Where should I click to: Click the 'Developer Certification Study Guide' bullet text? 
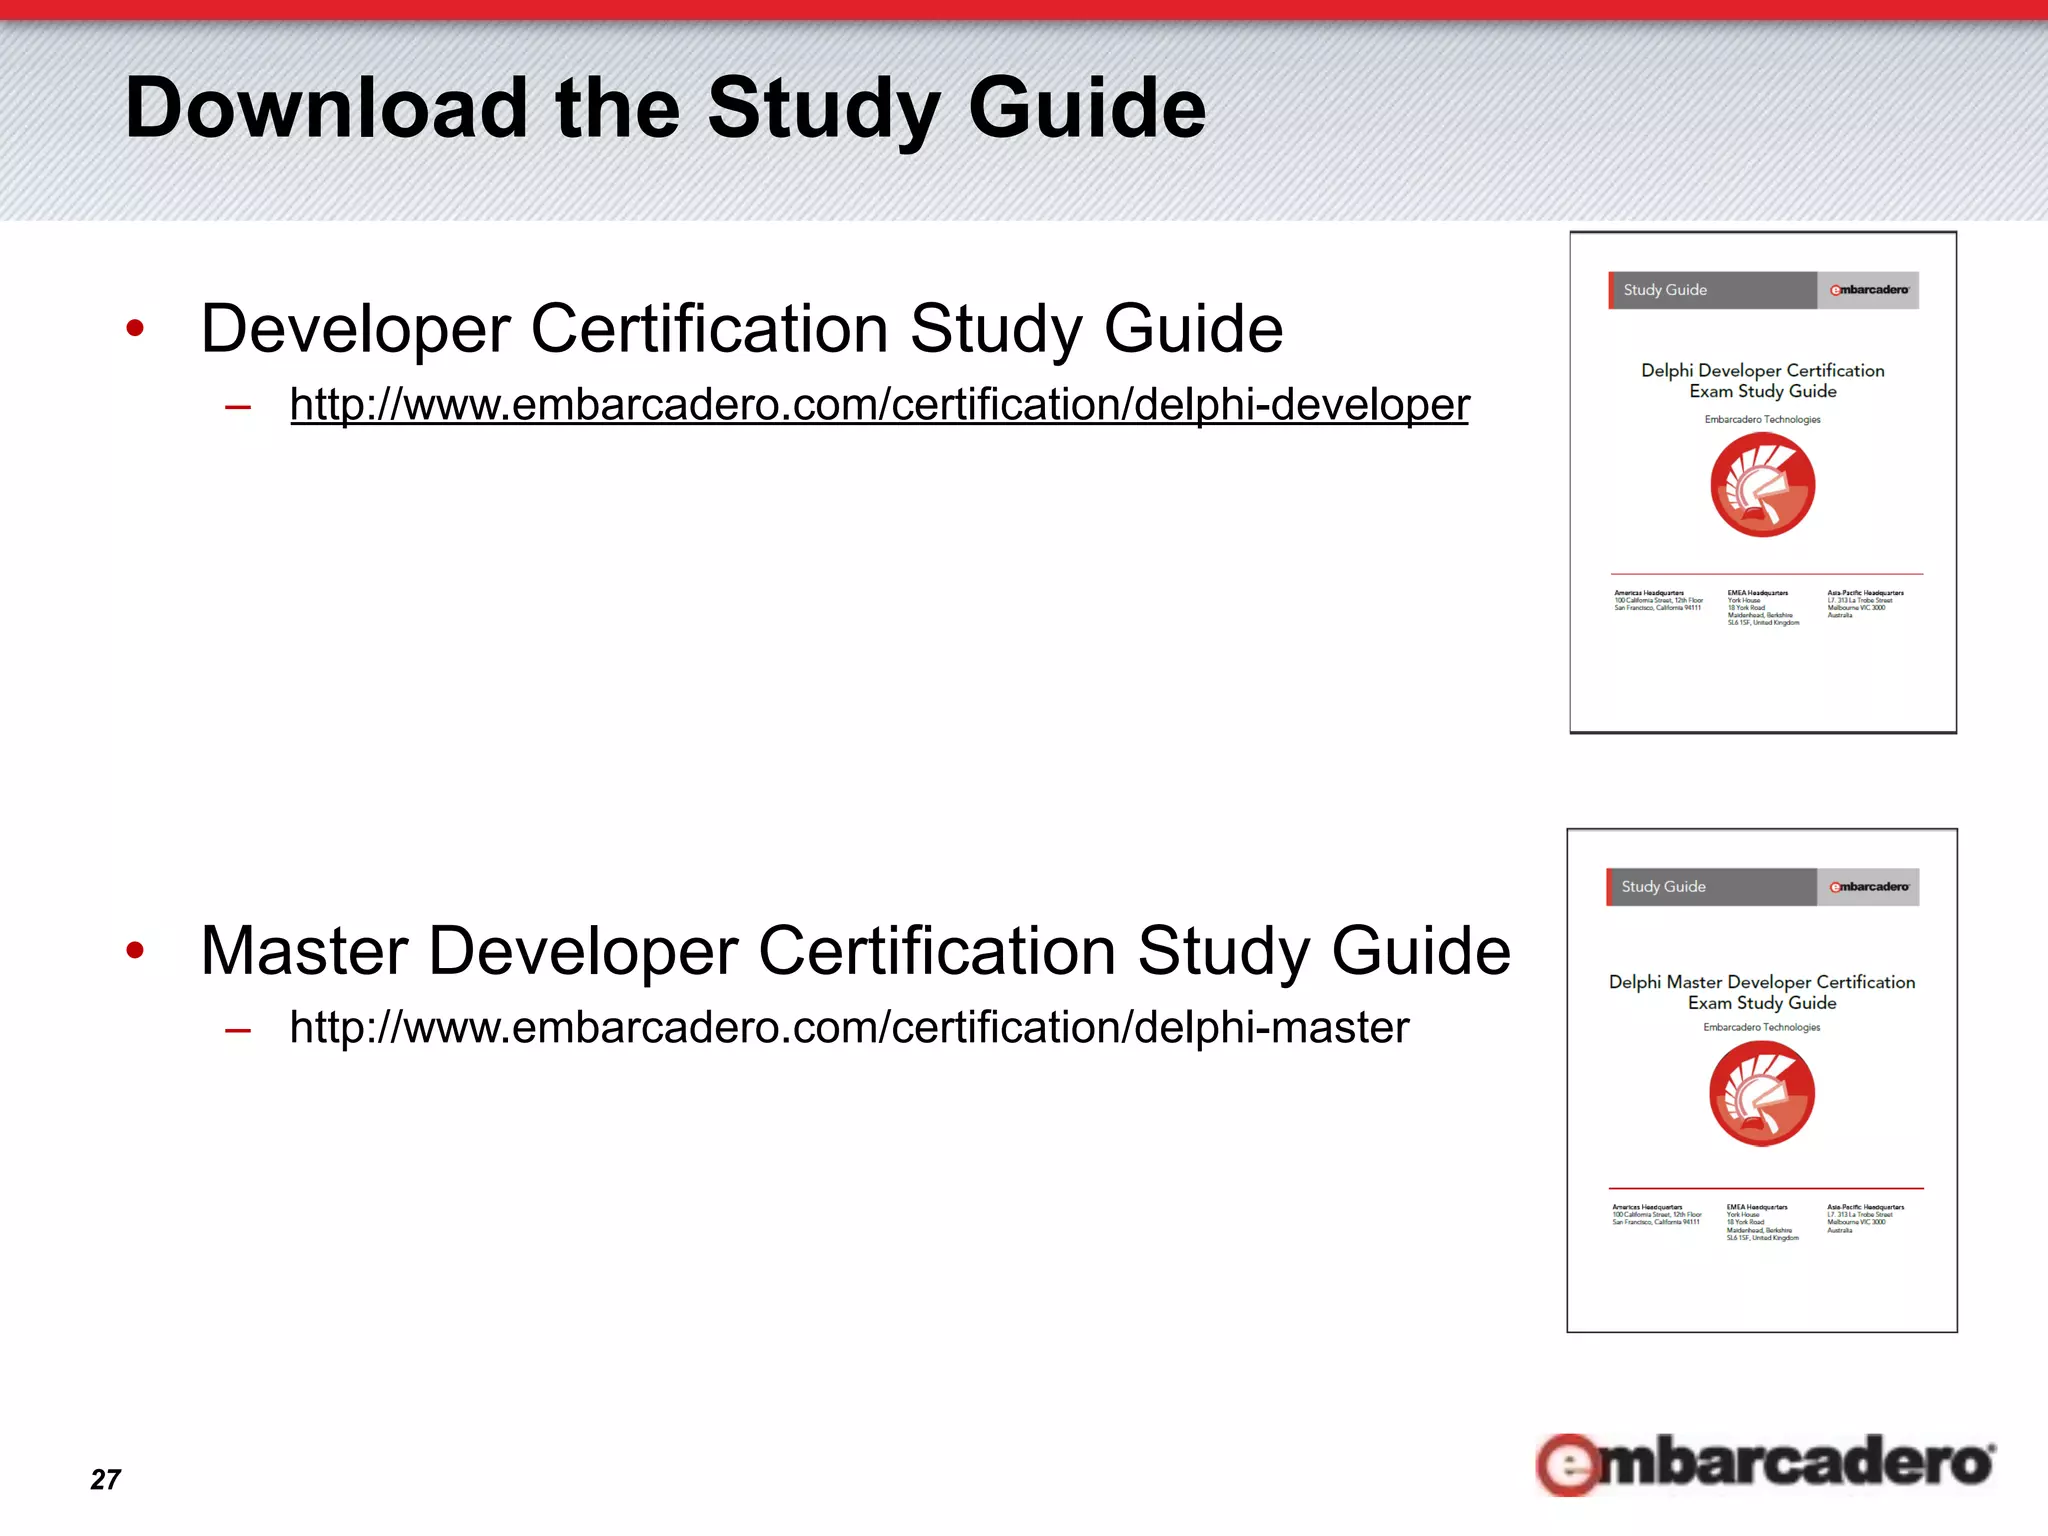pos(741,329)
